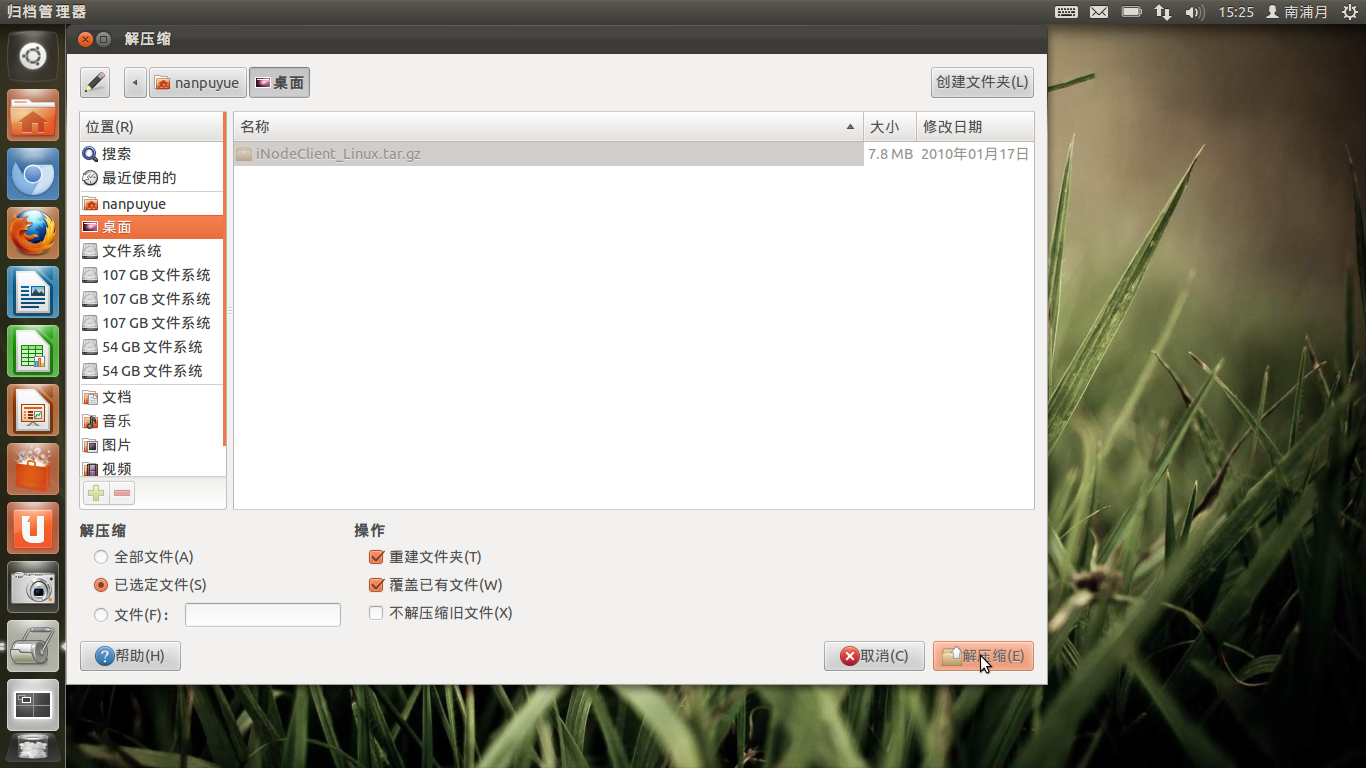Click the 解压缩(E) extract button
The width and height of the screenshot is (1366, 768).
click(983, 656)
